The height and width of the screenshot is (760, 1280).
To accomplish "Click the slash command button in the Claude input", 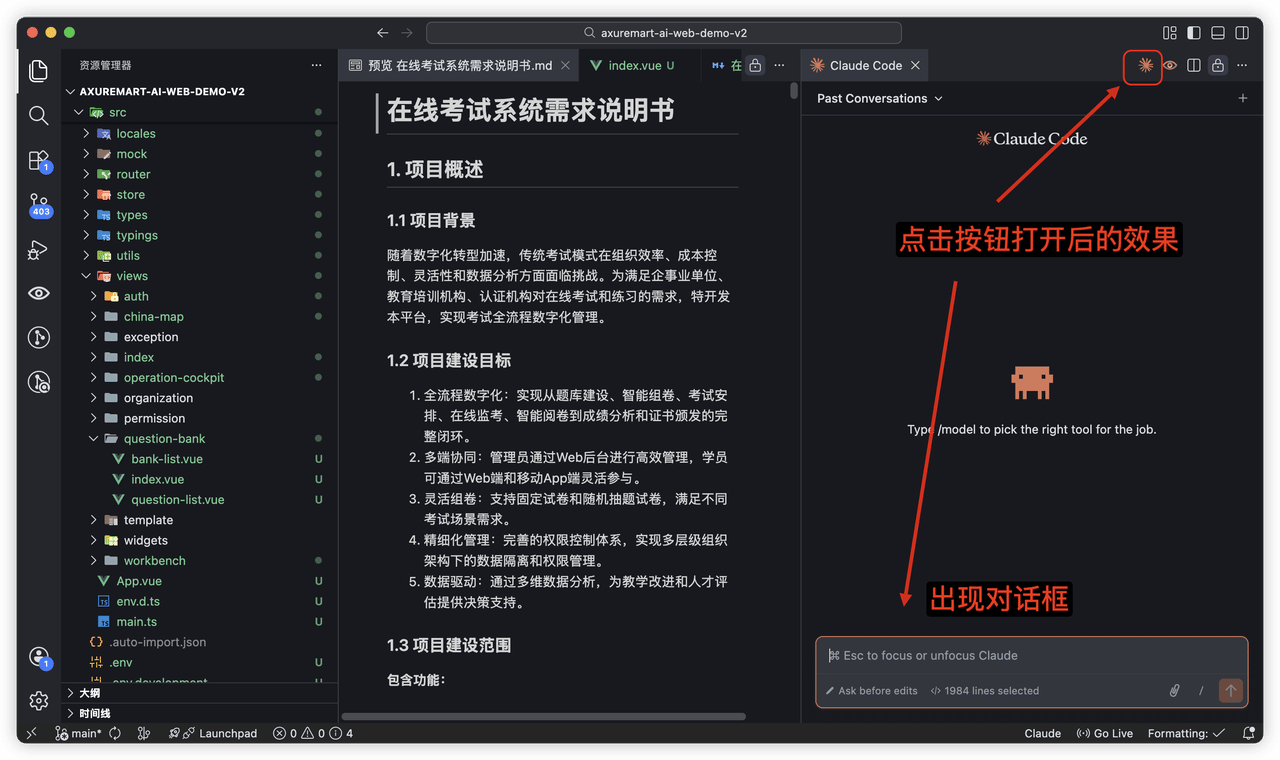I will click(1201, 691).
